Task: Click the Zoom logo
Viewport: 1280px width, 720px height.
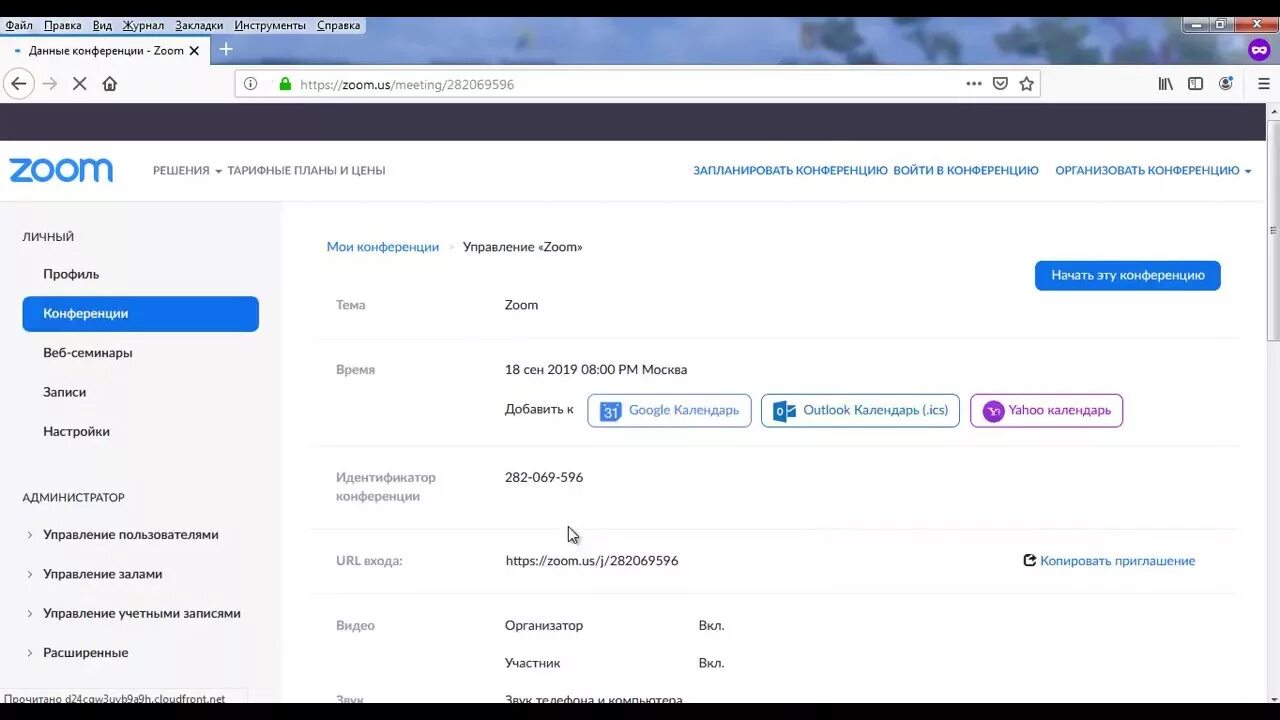Action: tap(61, 170)
